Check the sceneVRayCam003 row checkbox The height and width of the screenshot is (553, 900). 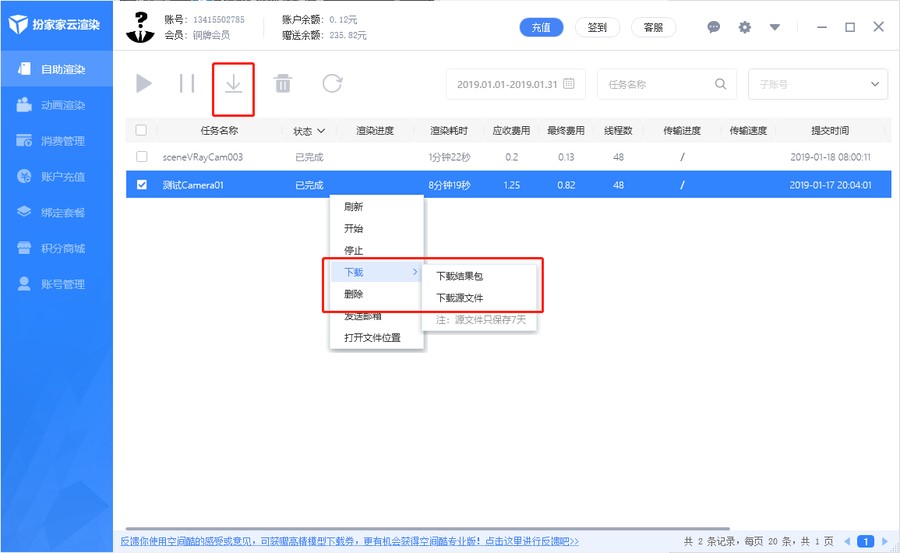[x=141, y=157]
